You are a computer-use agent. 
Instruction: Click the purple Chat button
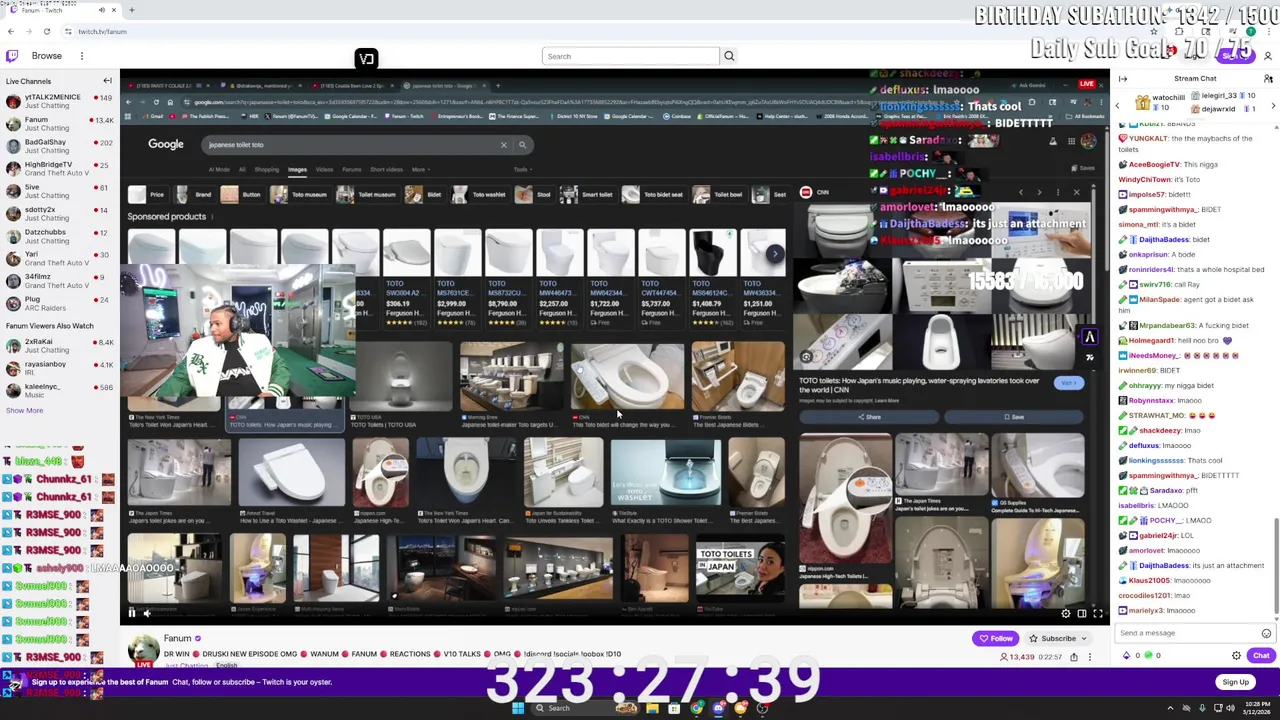(x=1260, y=656)
